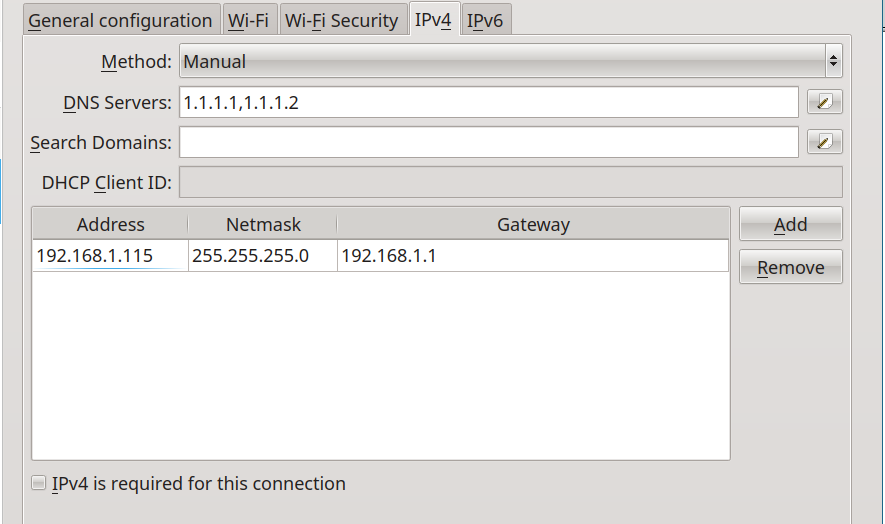Screen dimensions: 885x524
Task: Click the Gateway column header
Action: 532,225
